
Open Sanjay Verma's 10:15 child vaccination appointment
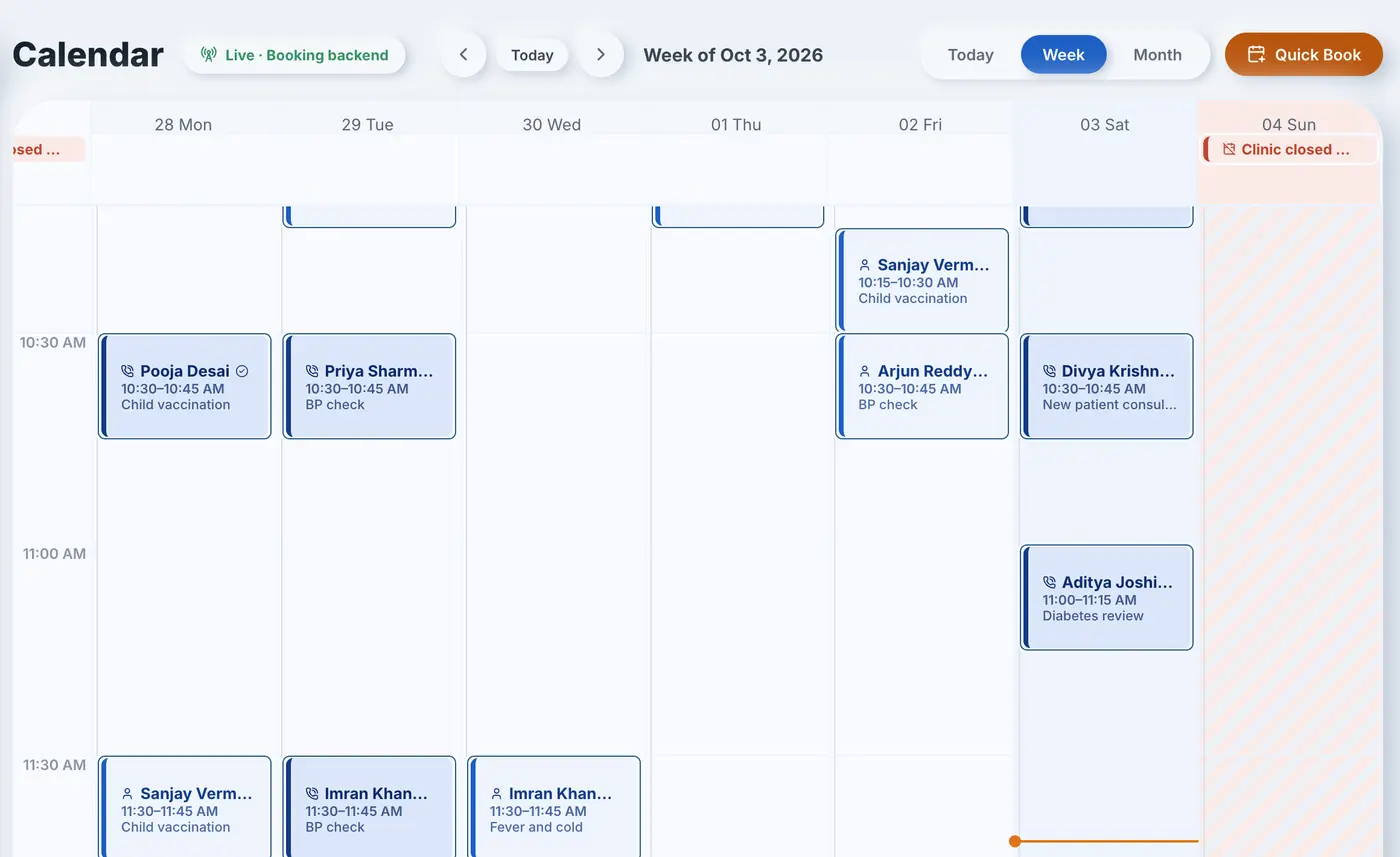click(x=922, y=280)
